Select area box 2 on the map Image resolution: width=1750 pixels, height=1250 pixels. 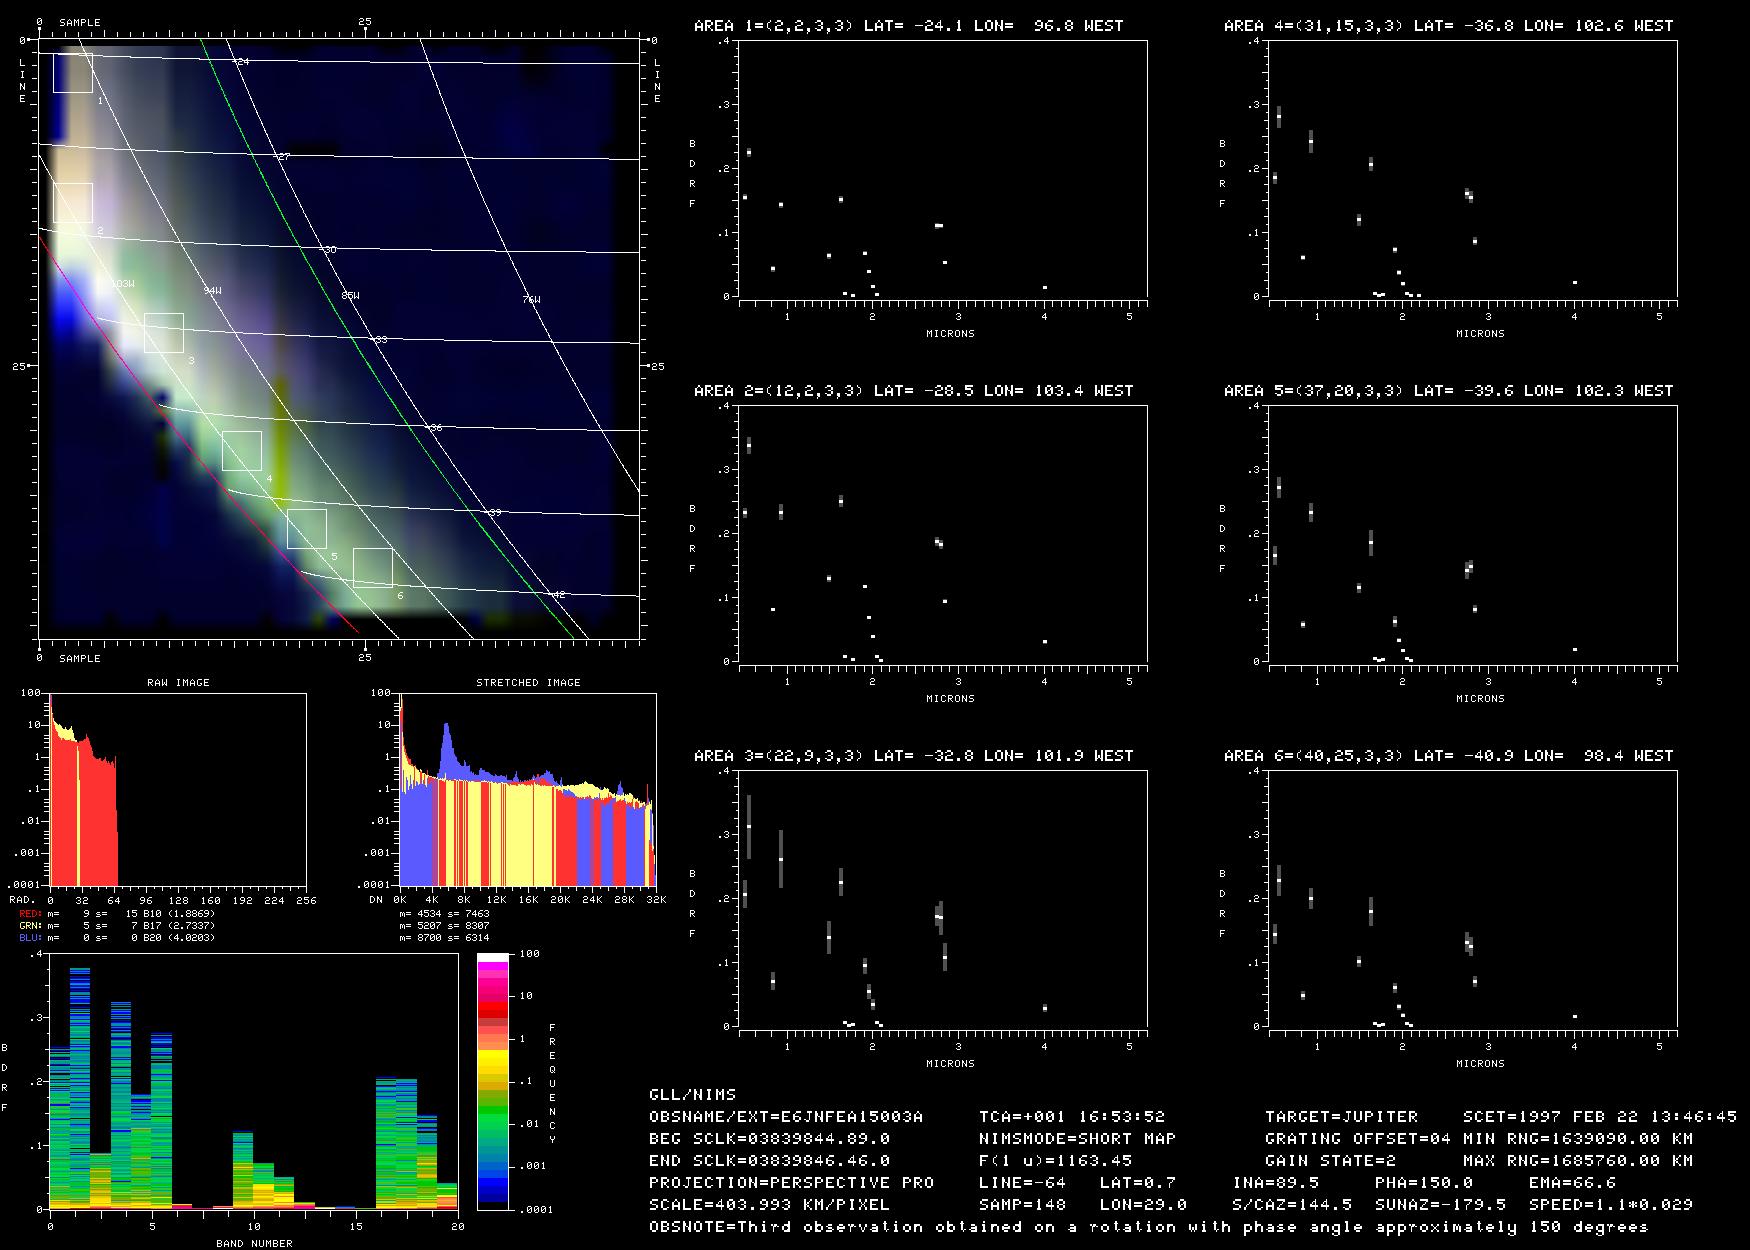click(72, 203)
